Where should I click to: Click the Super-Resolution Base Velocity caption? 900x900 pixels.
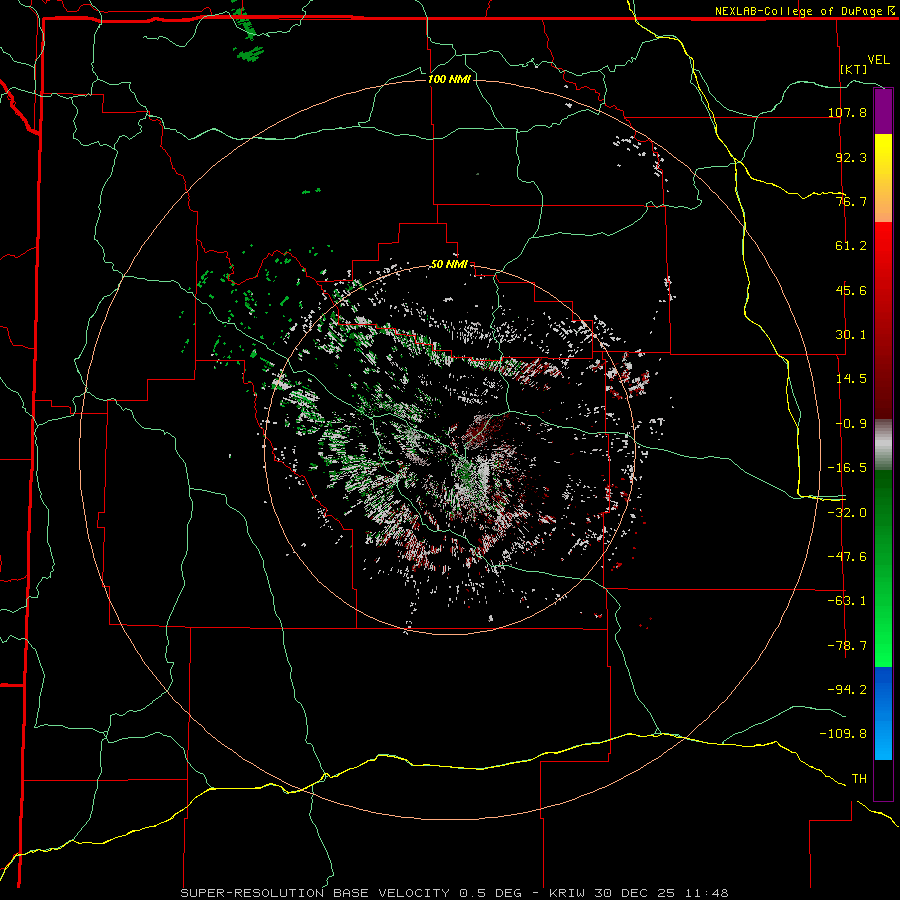pos(455,893)
